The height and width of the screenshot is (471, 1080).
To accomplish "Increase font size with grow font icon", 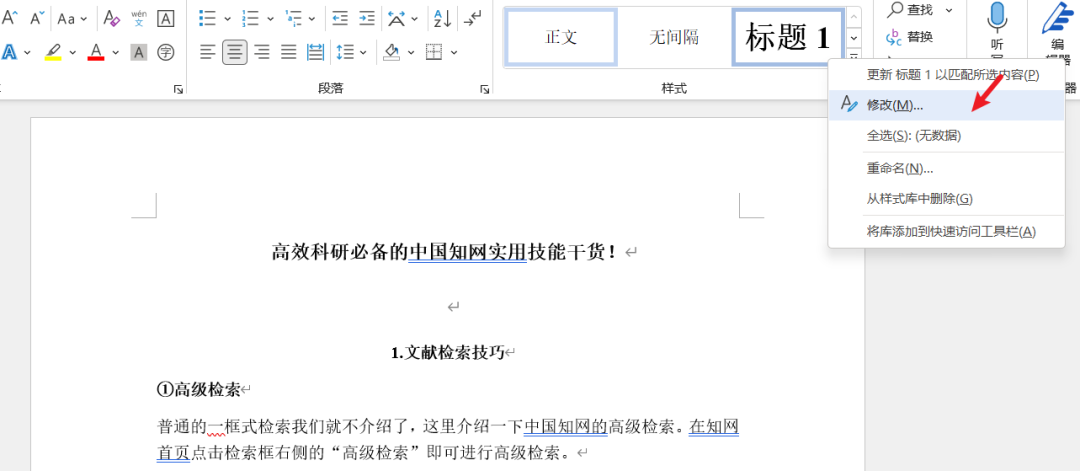I will click(10, 18).
